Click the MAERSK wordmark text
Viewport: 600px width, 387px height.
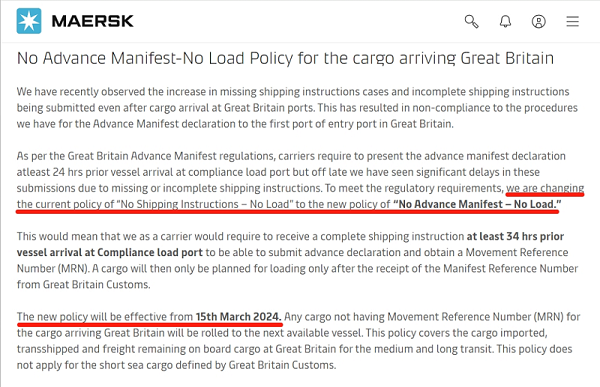pos(93,21)
